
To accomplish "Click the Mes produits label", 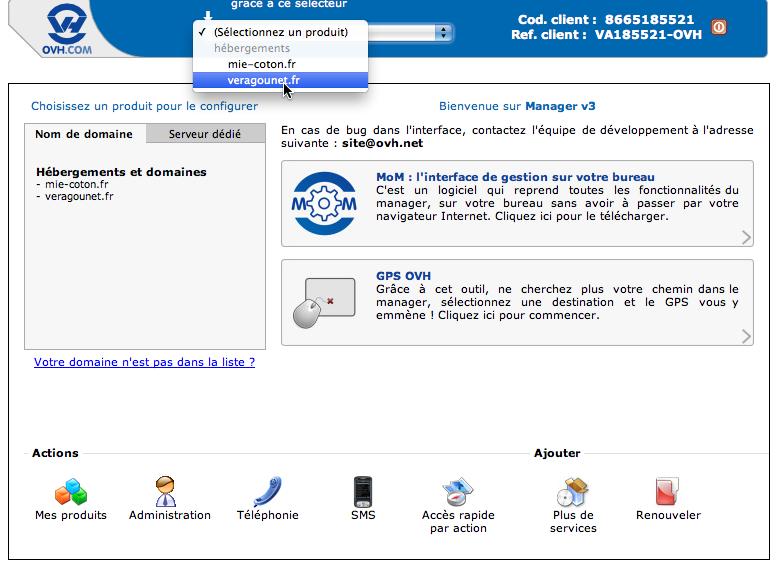I will coord(71,515).
